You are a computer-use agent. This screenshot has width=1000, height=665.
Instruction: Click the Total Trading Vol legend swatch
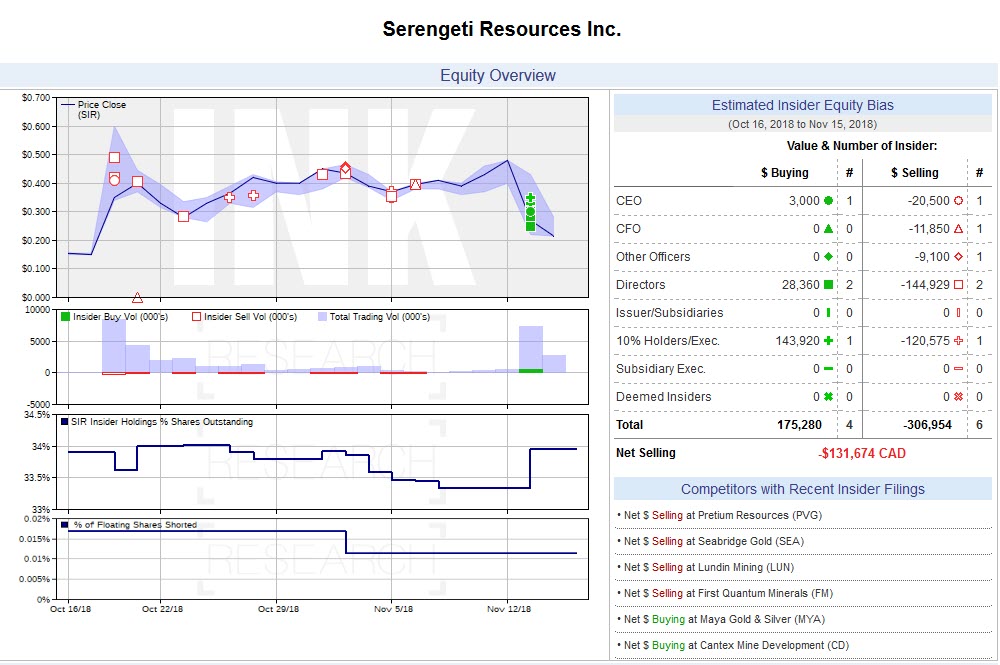pos(320,317)
